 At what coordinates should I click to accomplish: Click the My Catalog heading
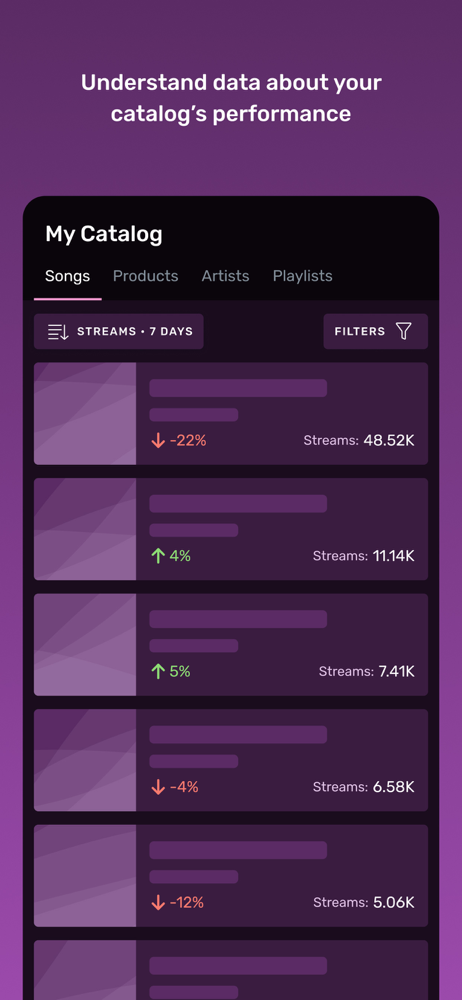point(103,235)
